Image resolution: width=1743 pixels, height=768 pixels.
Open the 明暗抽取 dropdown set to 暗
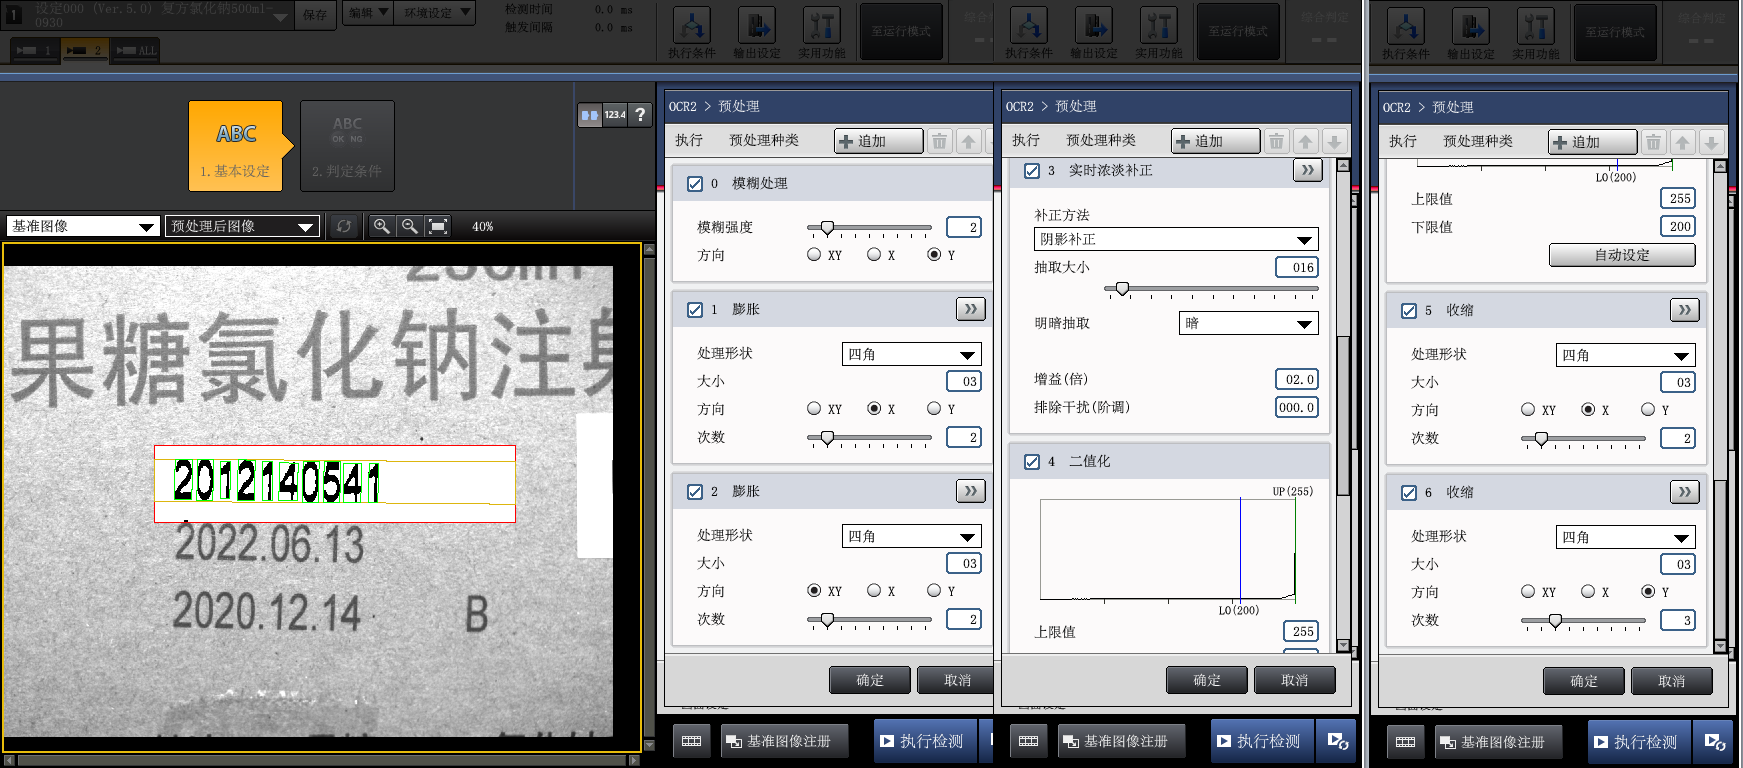tap(1249, 324)
